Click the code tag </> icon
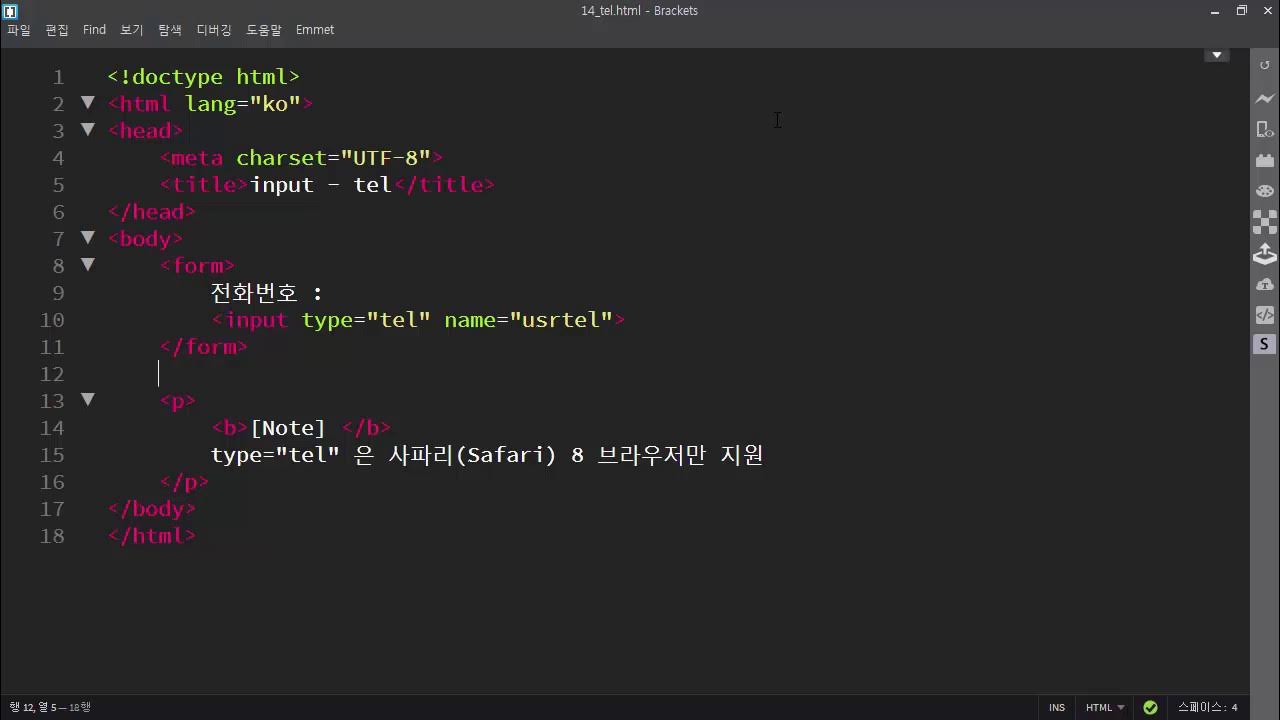The height and width of the screenshot is (720, 1280). pos(1265,315)
